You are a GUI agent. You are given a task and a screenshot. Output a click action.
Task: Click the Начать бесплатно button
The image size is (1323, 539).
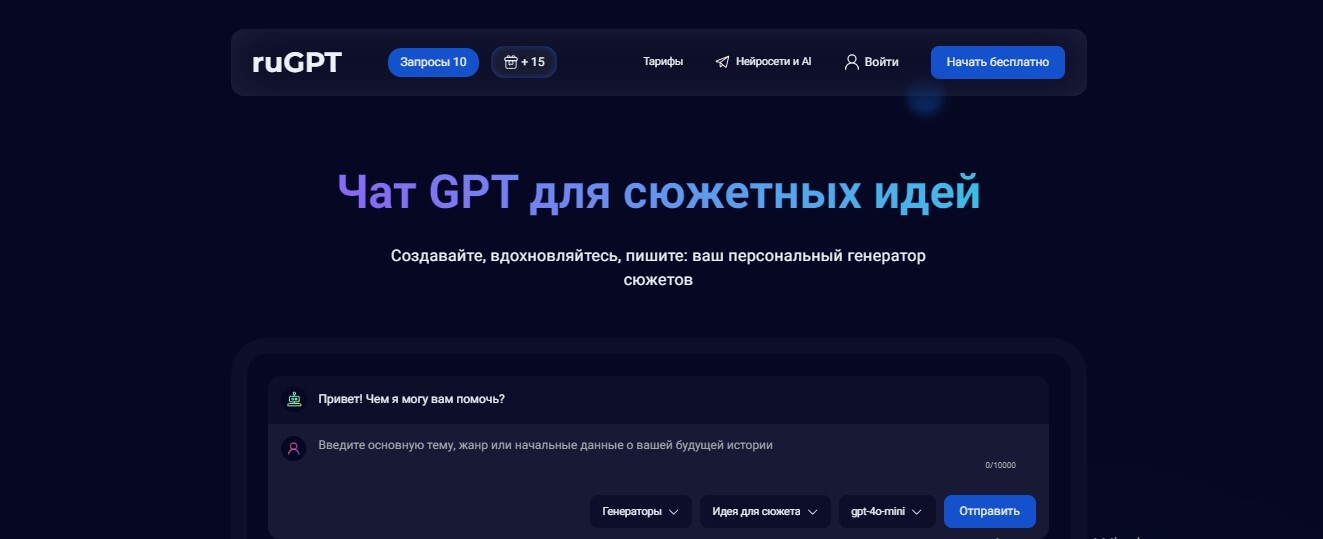coord(997,62)
